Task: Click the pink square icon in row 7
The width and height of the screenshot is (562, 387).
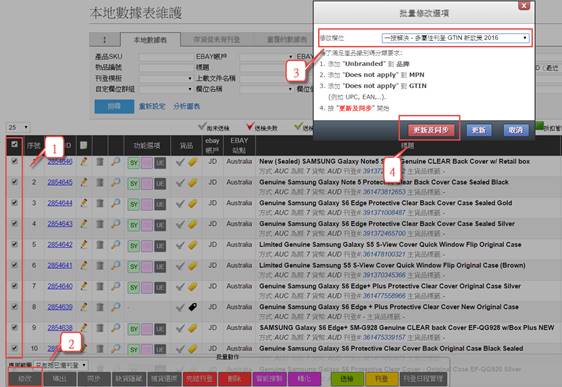Action: [x=147, y=288]
